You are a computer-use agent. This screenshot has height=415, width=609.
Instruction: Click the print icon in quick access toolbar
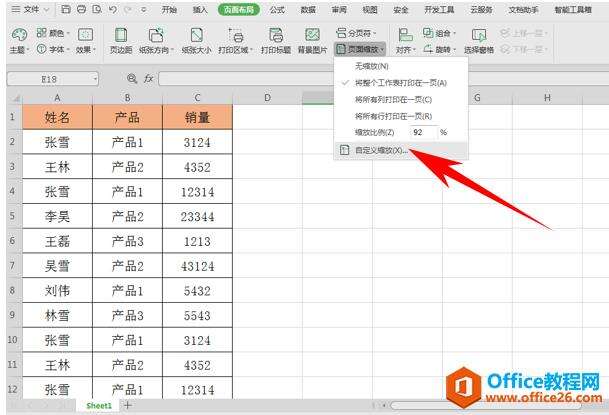(82, 9)
